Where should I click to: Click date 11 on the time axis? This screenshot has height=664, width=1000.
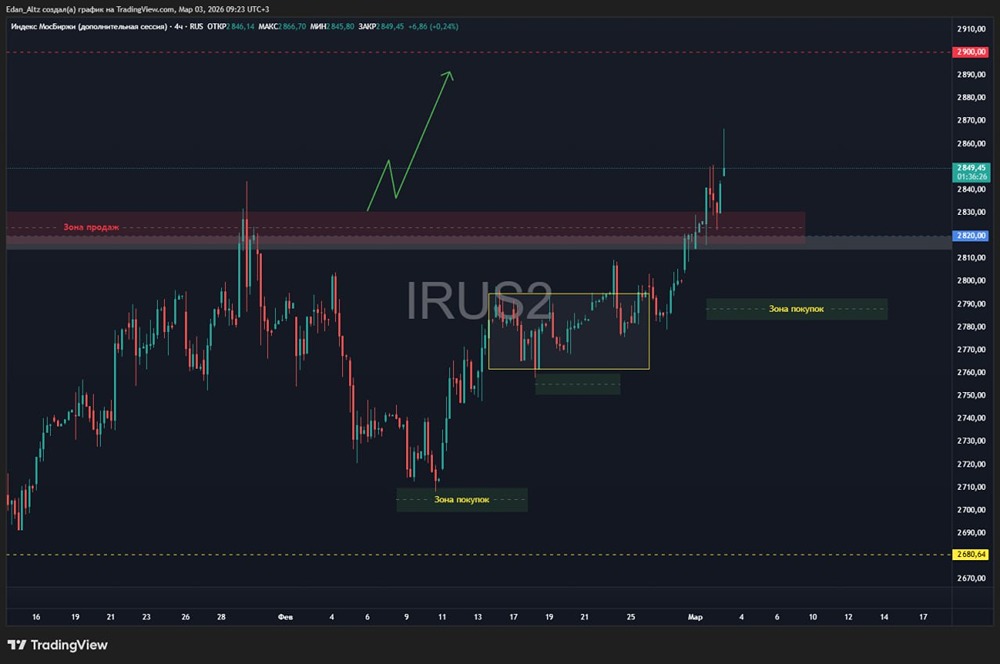(442, 617)
